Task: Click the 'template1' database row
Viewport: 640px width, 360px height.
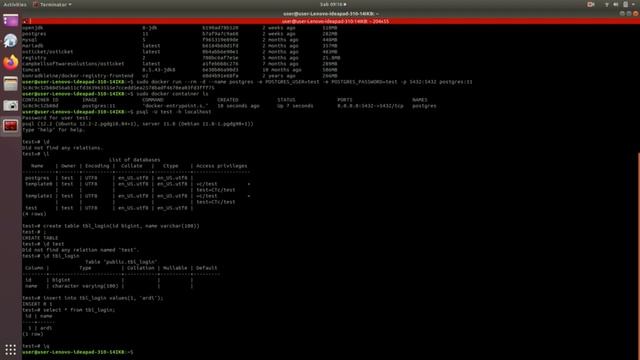Action: [x=137, y=196]
